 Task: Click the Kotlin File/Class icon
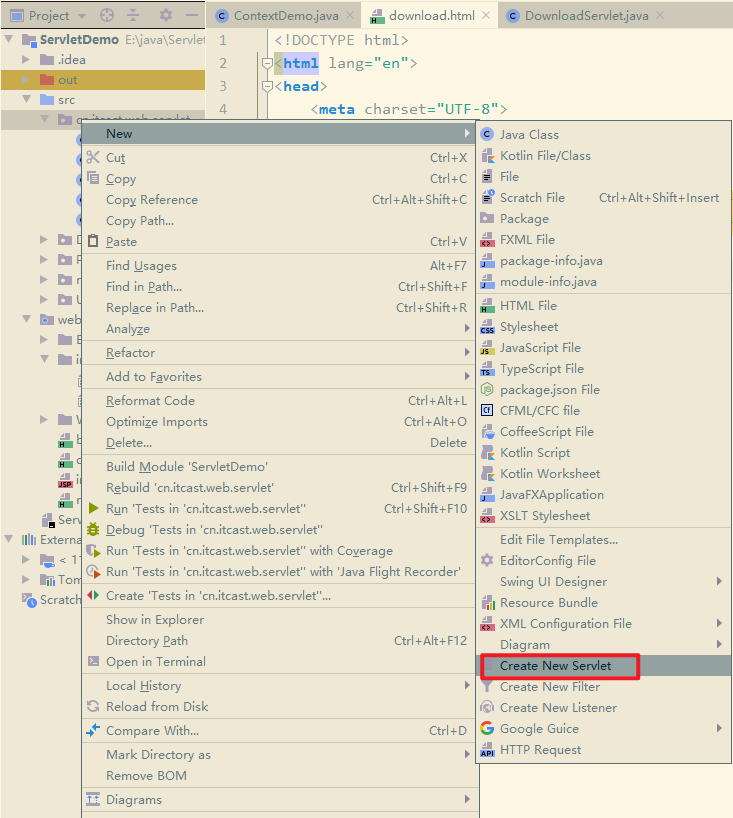(x=487, y=155)
